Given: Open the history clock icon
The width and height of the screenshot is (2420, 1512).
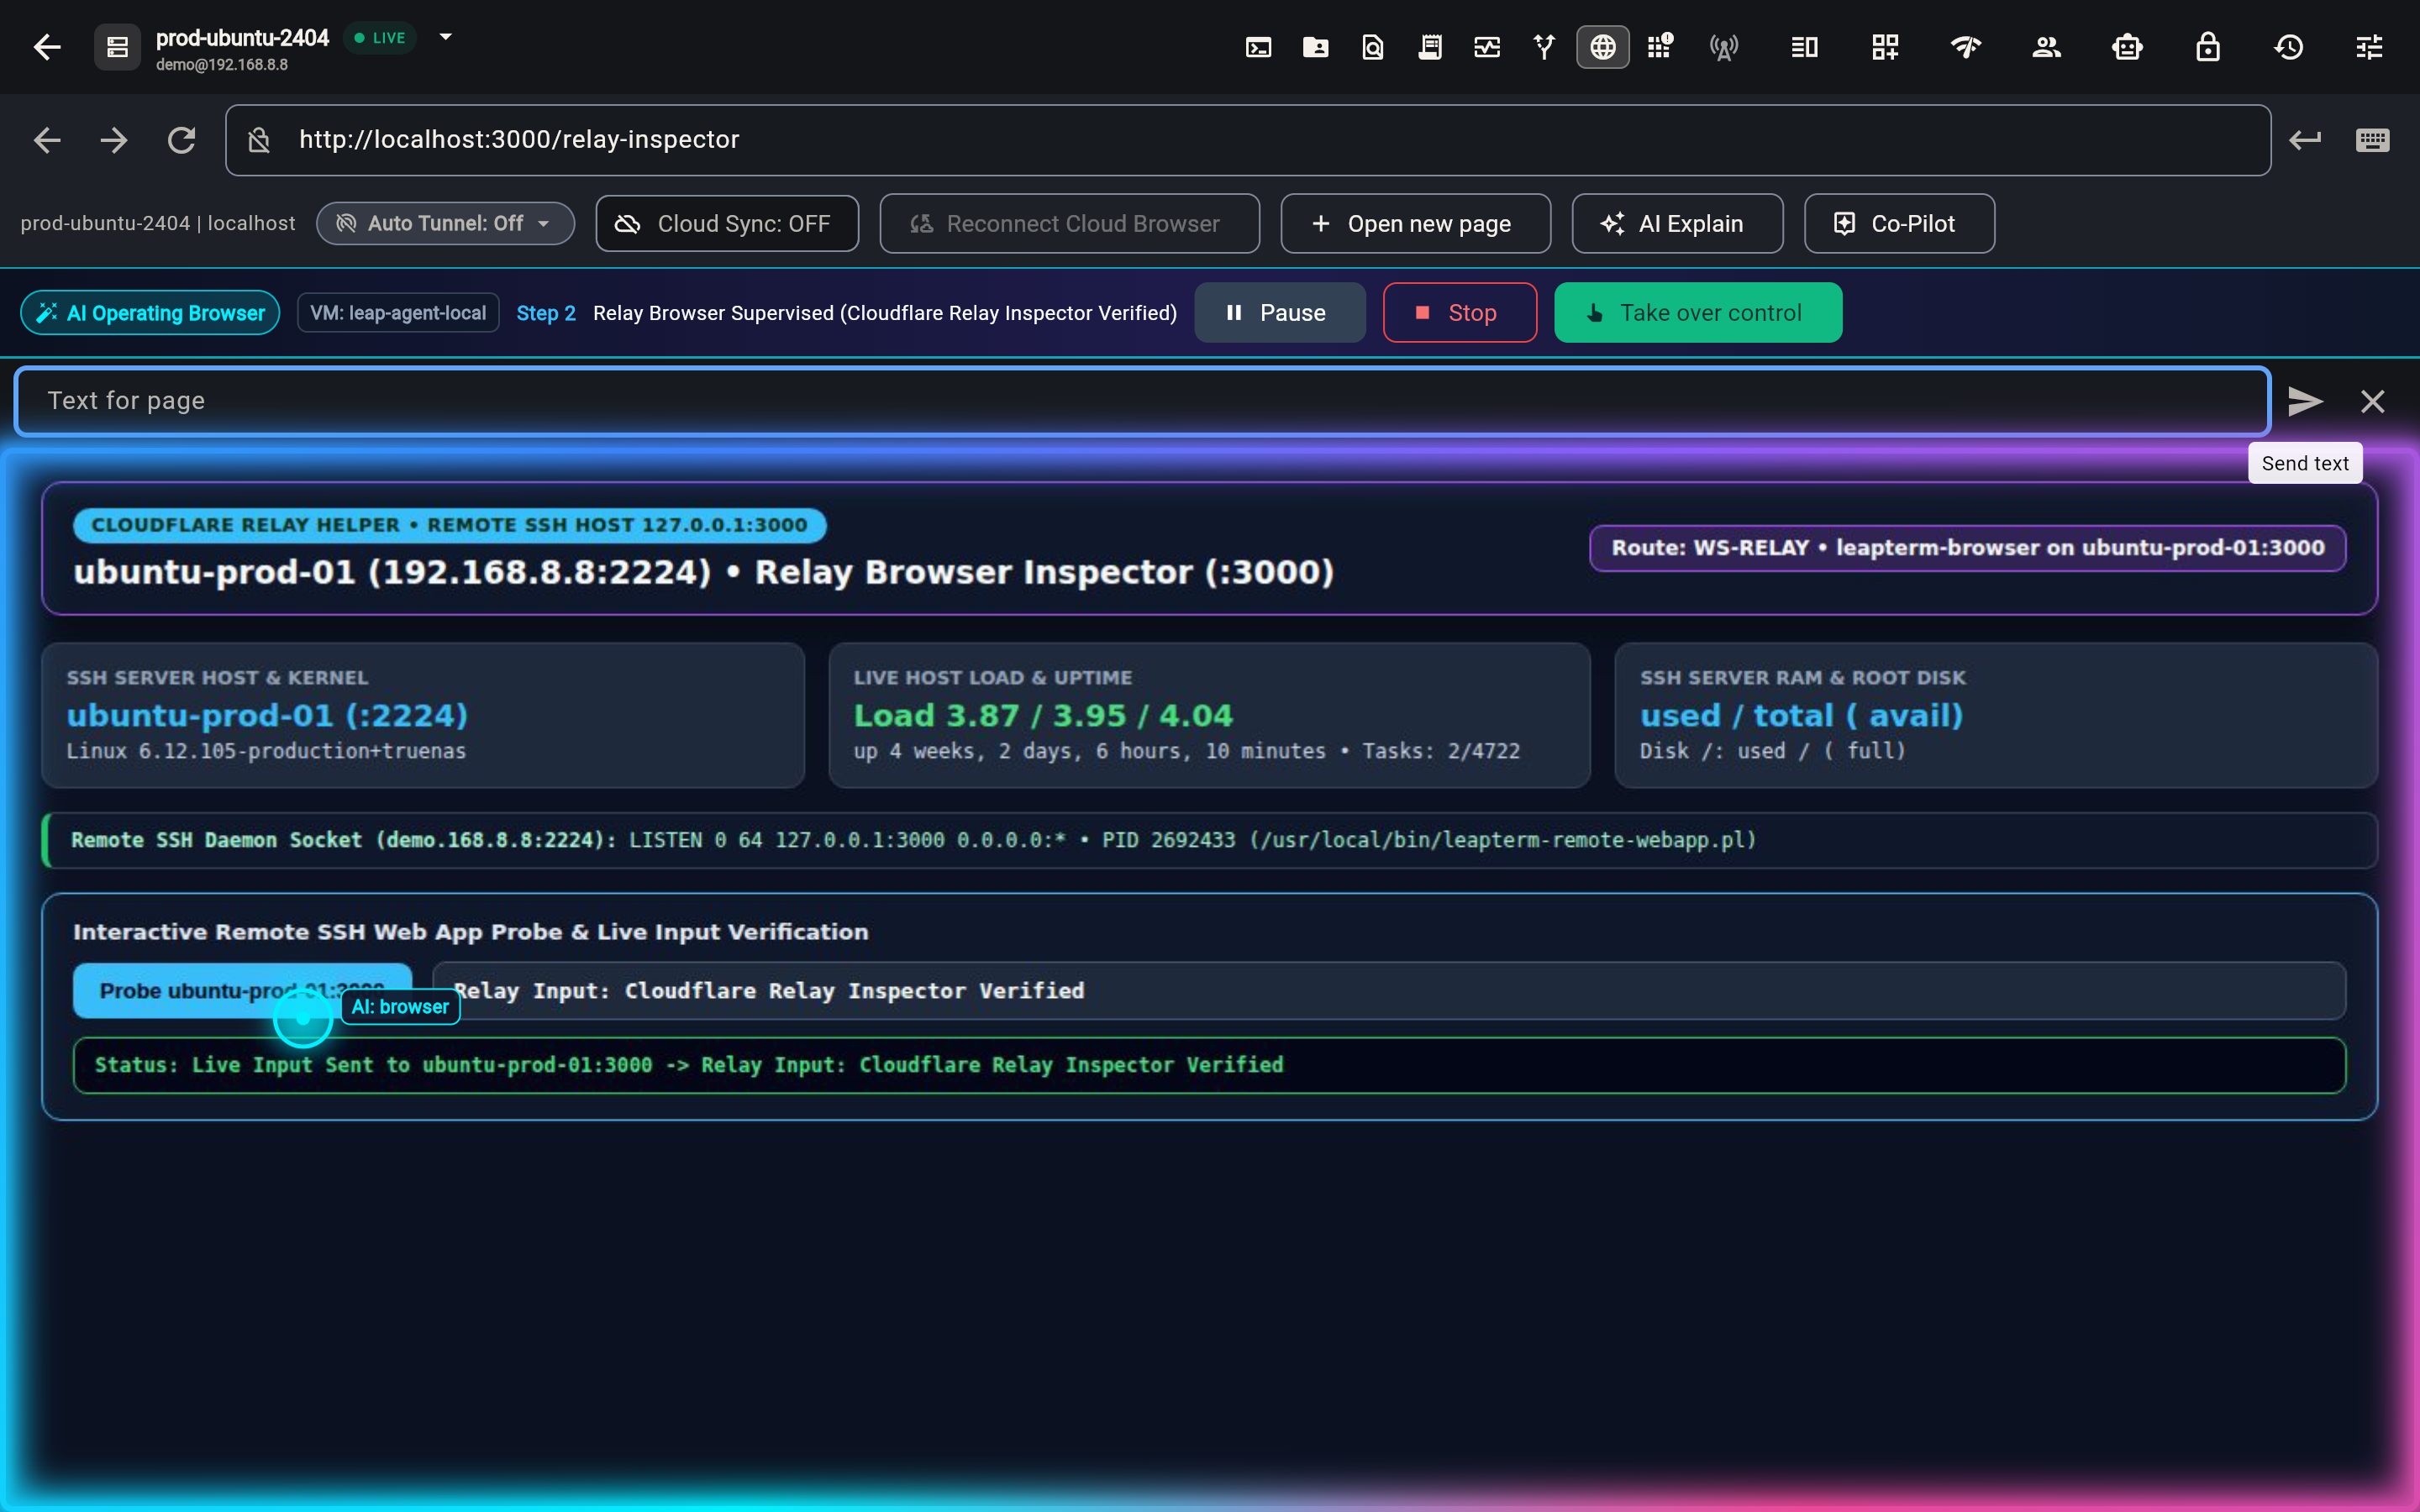Looking at the screenshot, I should (2289, 47).
